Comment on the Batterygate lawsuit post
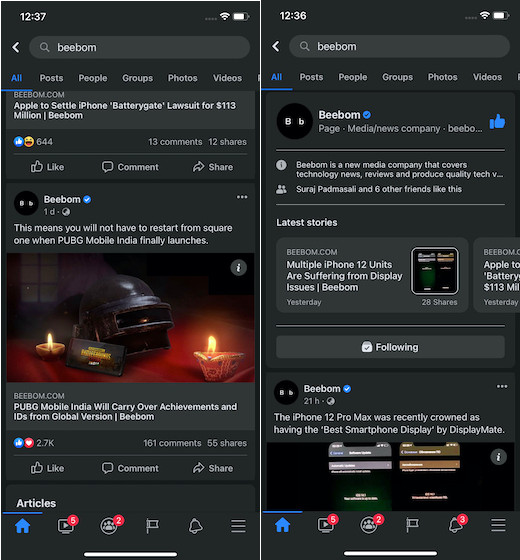The width and height of the screenshot is (520, 560). [x=130, y=167]
